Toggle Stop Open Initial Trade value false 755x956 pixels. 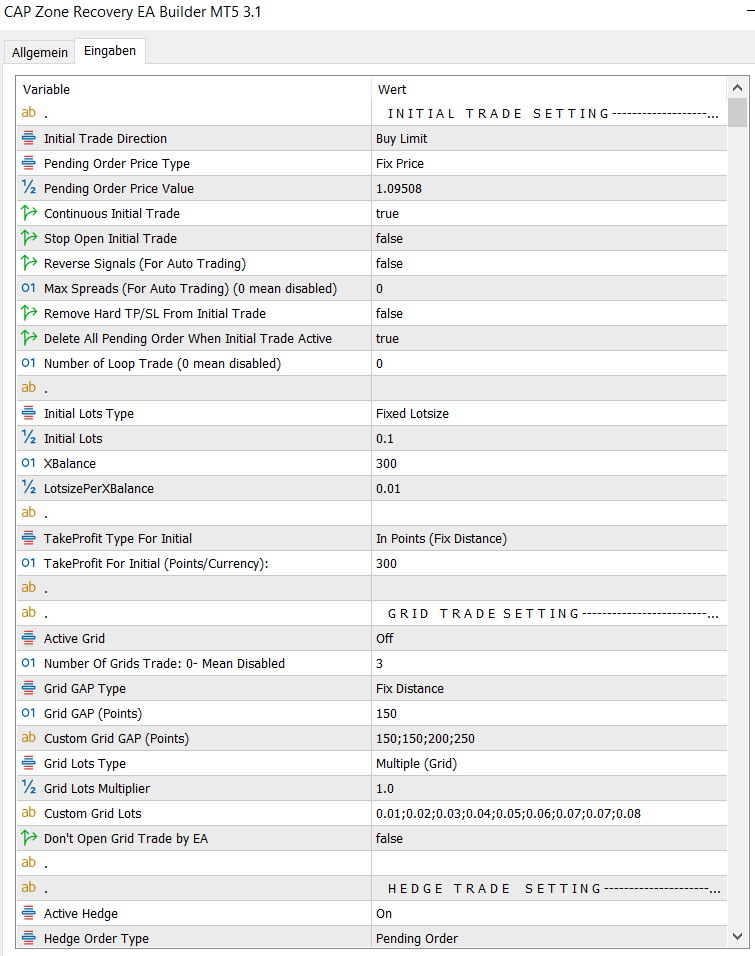tap(549, 238)
